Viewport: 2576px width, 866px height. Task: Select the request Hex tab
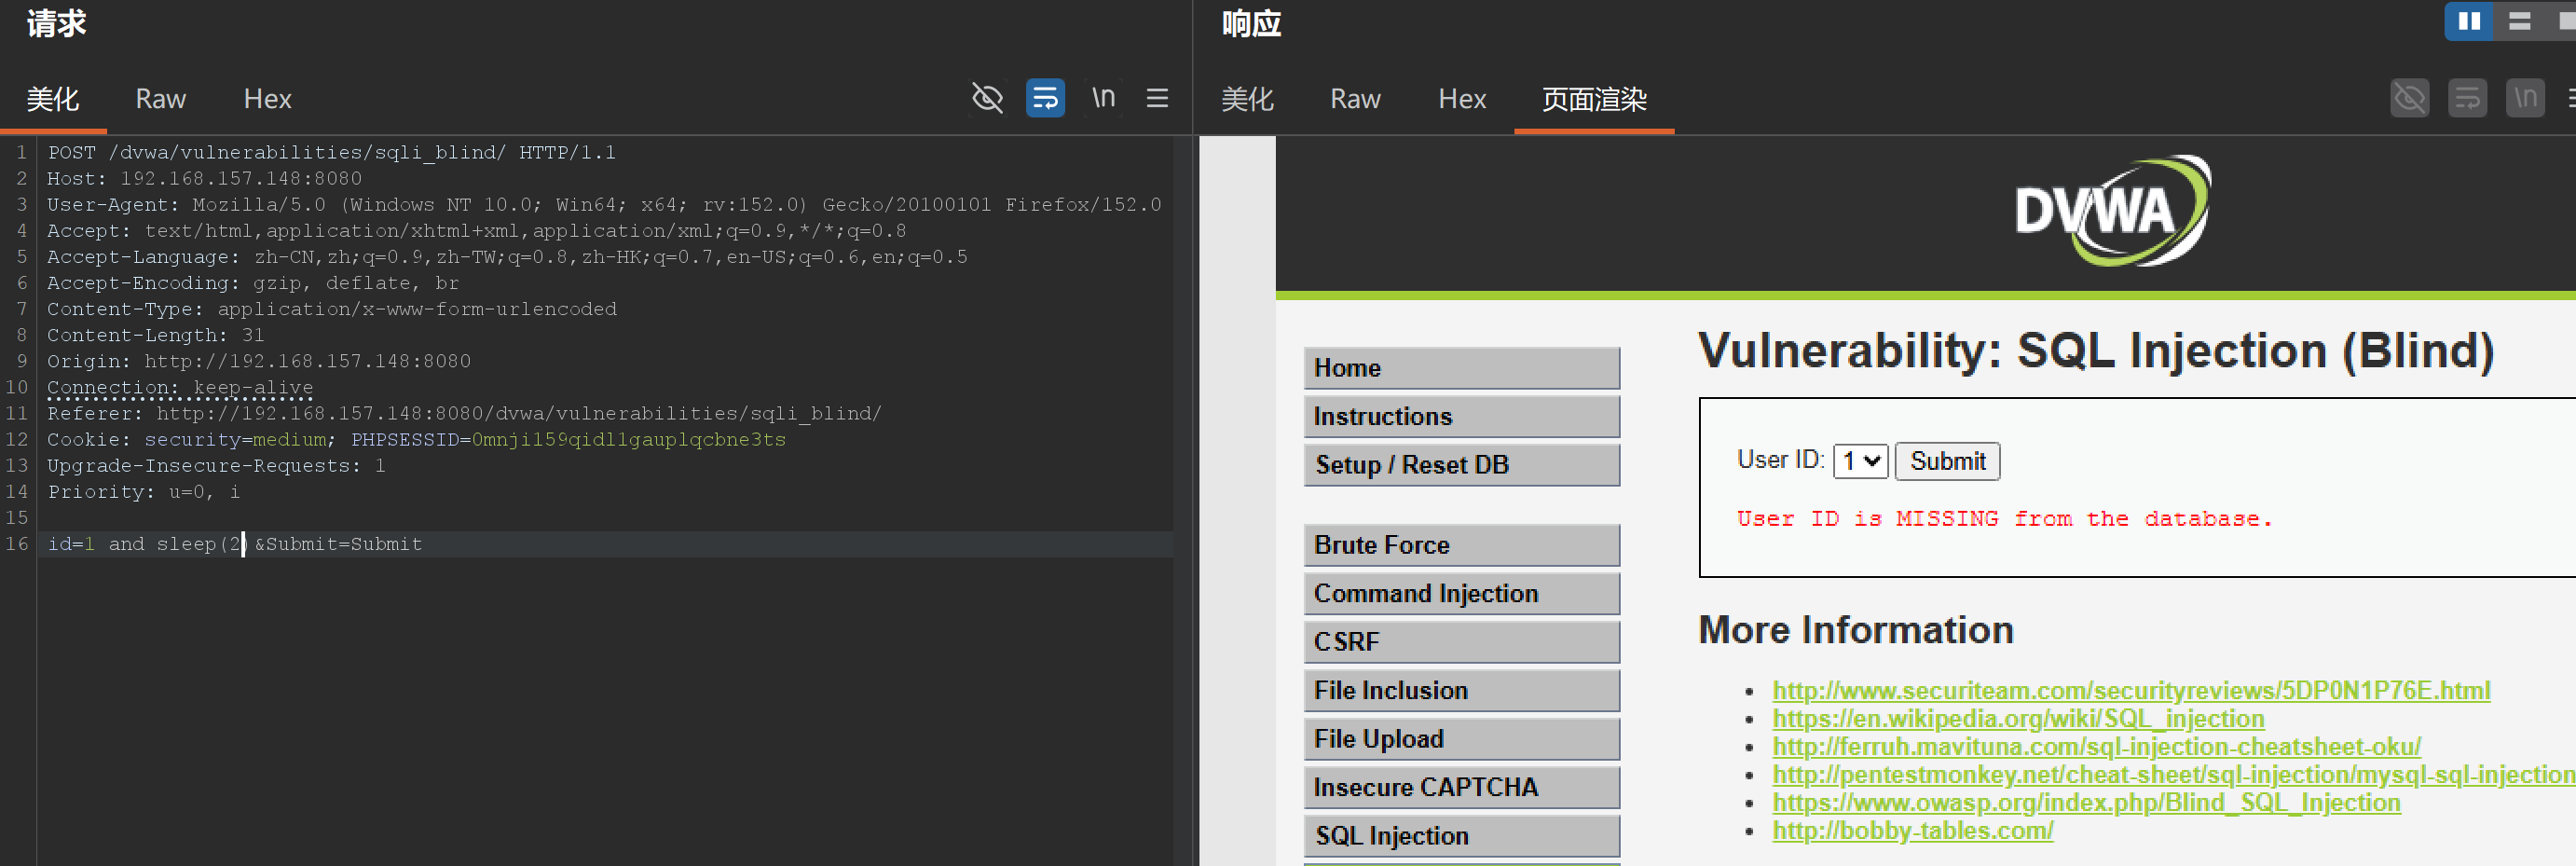(x=267, y=99)
